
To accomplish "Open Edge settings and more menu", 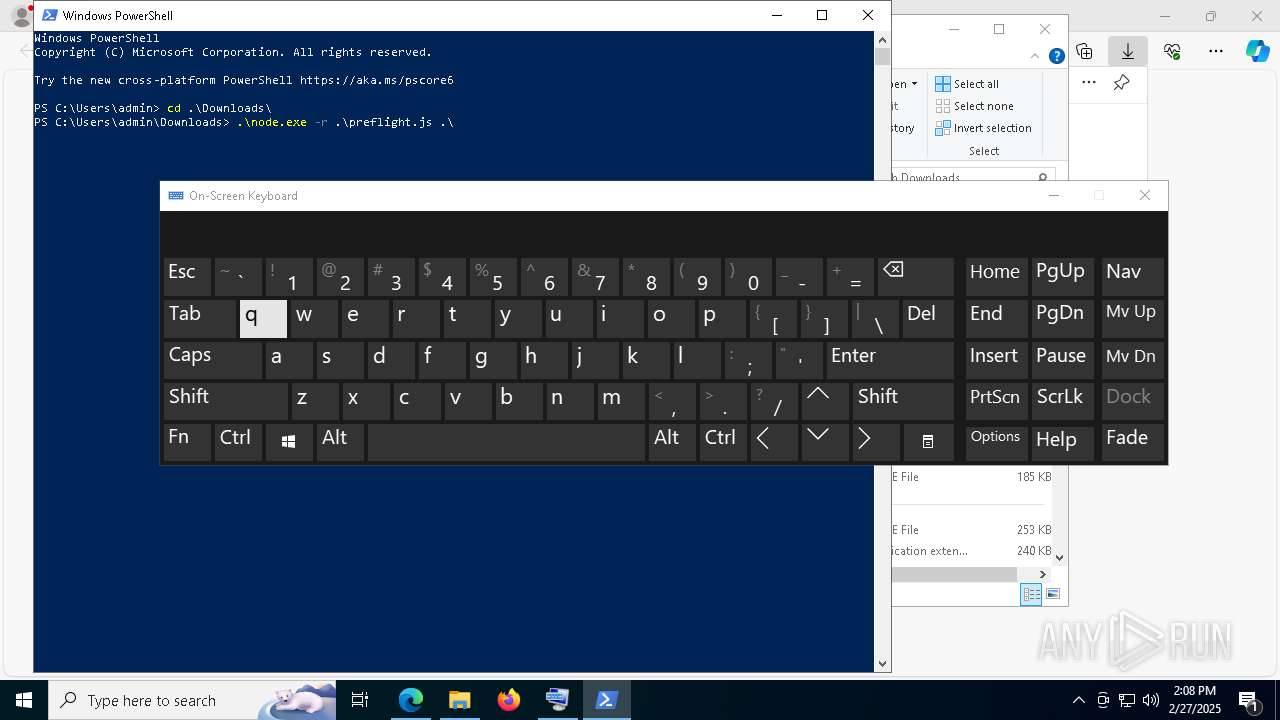I will [1216, 51].
